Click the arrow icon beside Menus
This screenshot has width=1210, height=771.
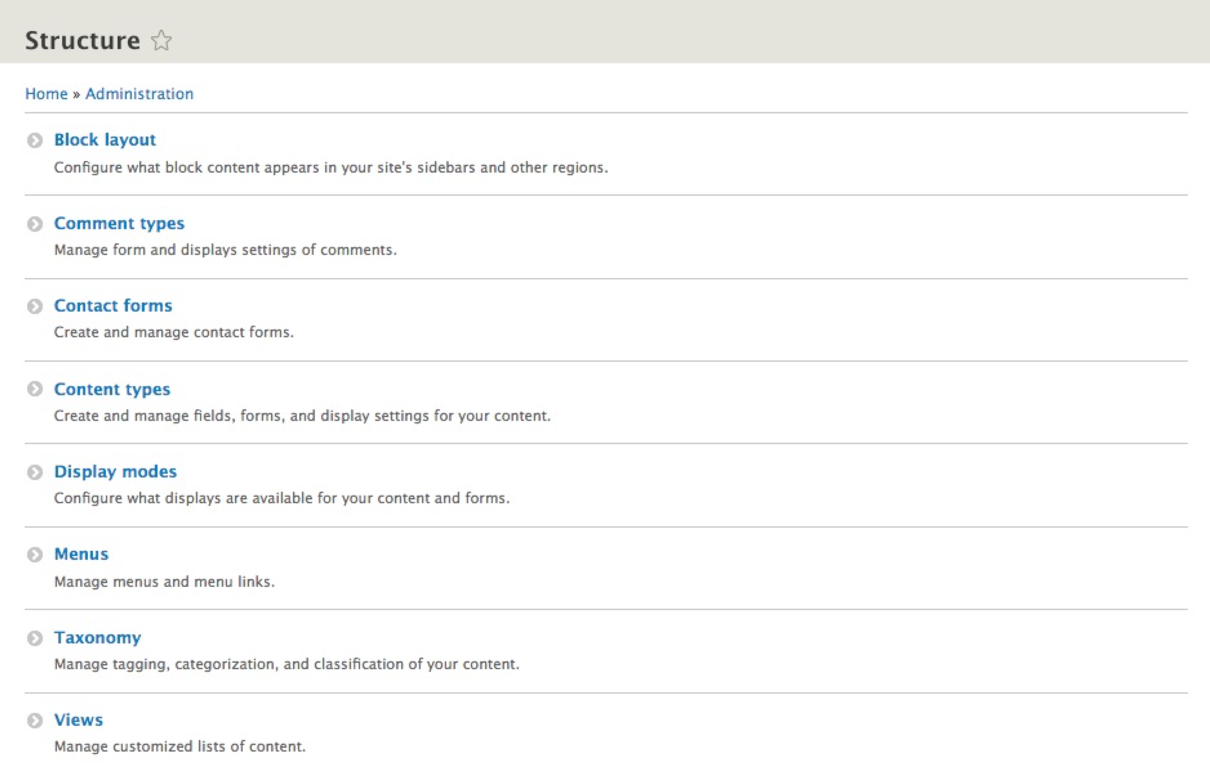35,555
